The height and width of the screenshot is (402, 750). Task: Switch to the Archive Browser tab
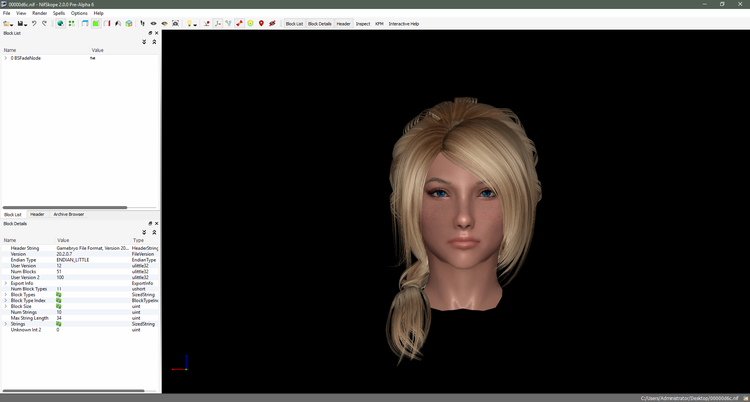click(x=68, y=214)
